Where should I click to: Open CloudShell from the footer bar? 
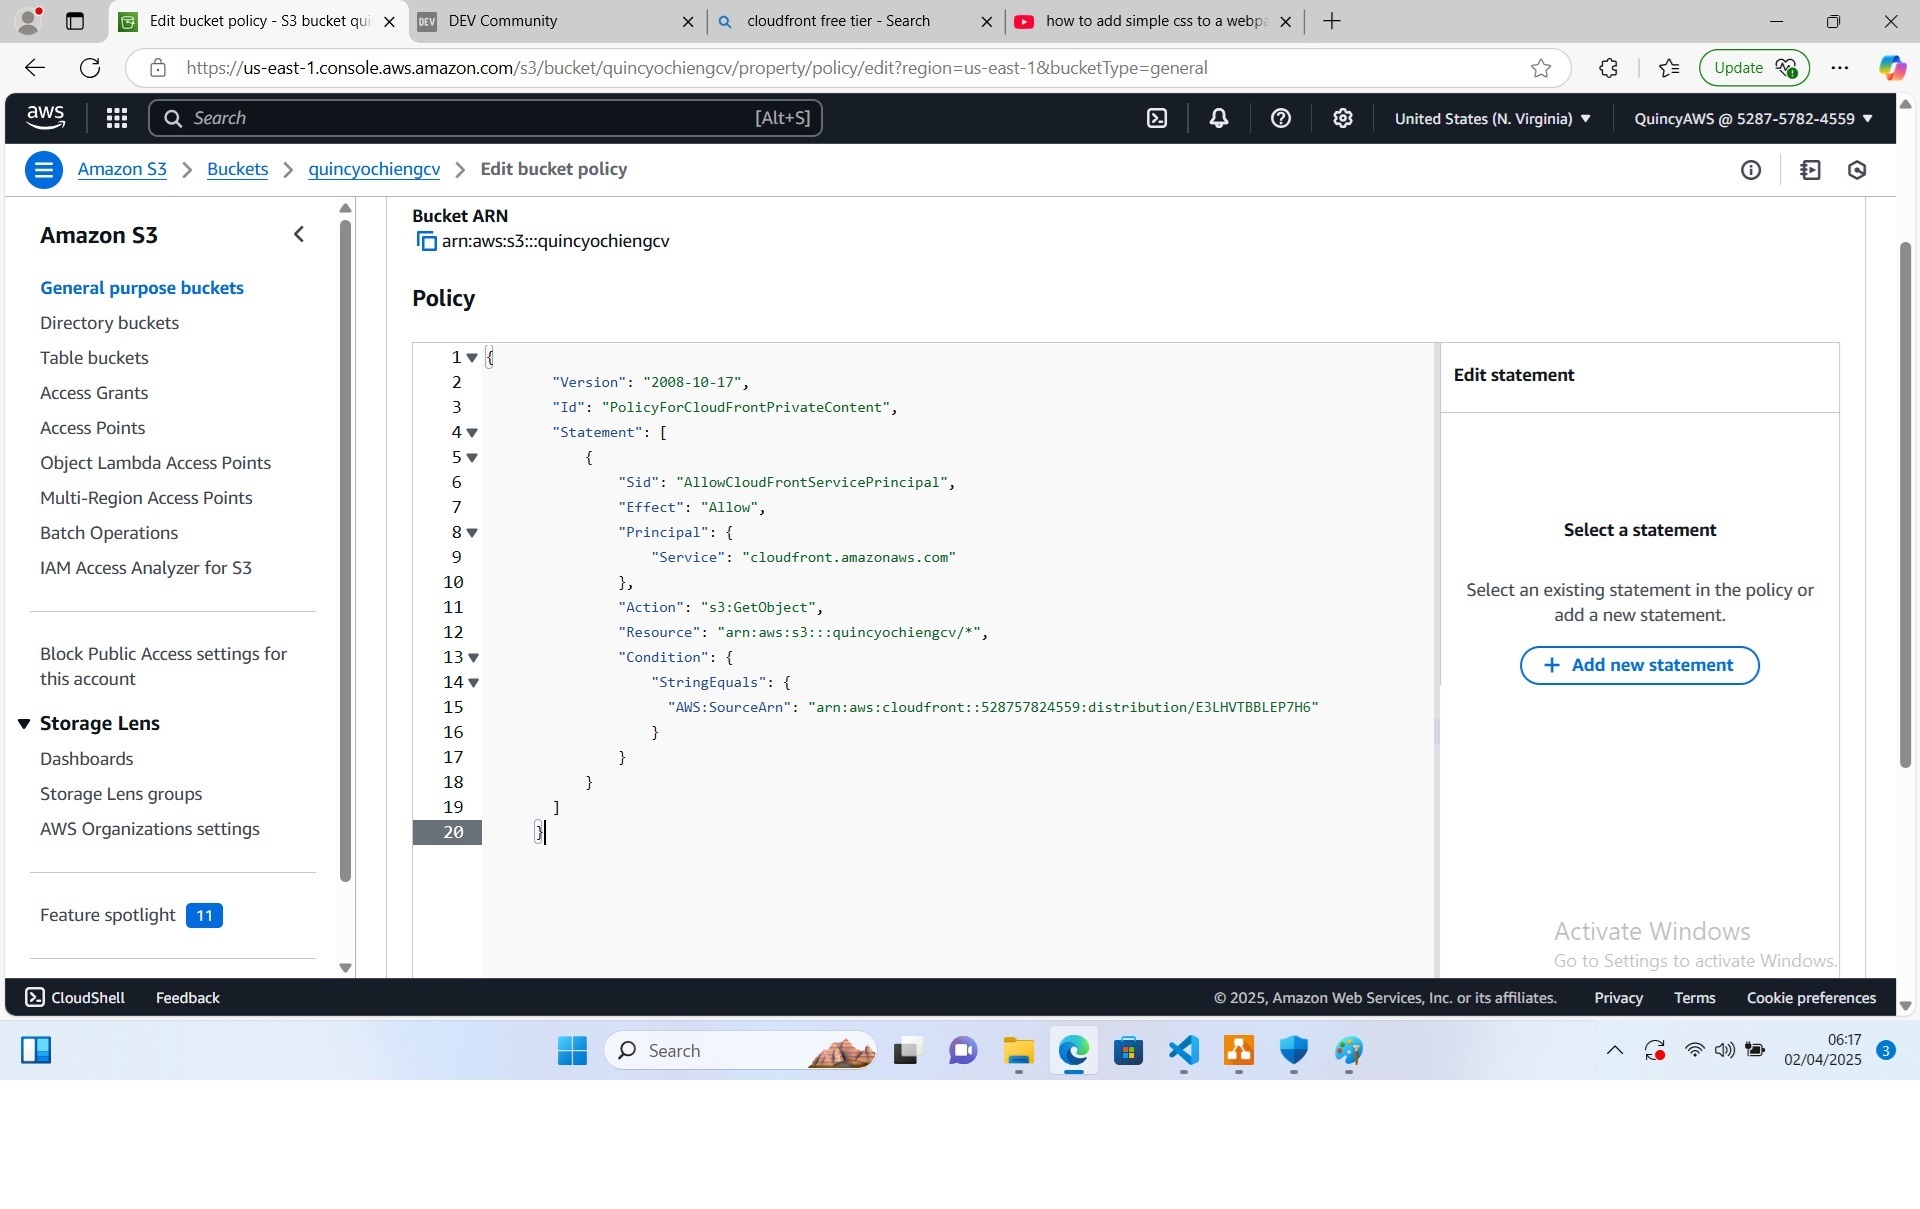coord(75,998)
